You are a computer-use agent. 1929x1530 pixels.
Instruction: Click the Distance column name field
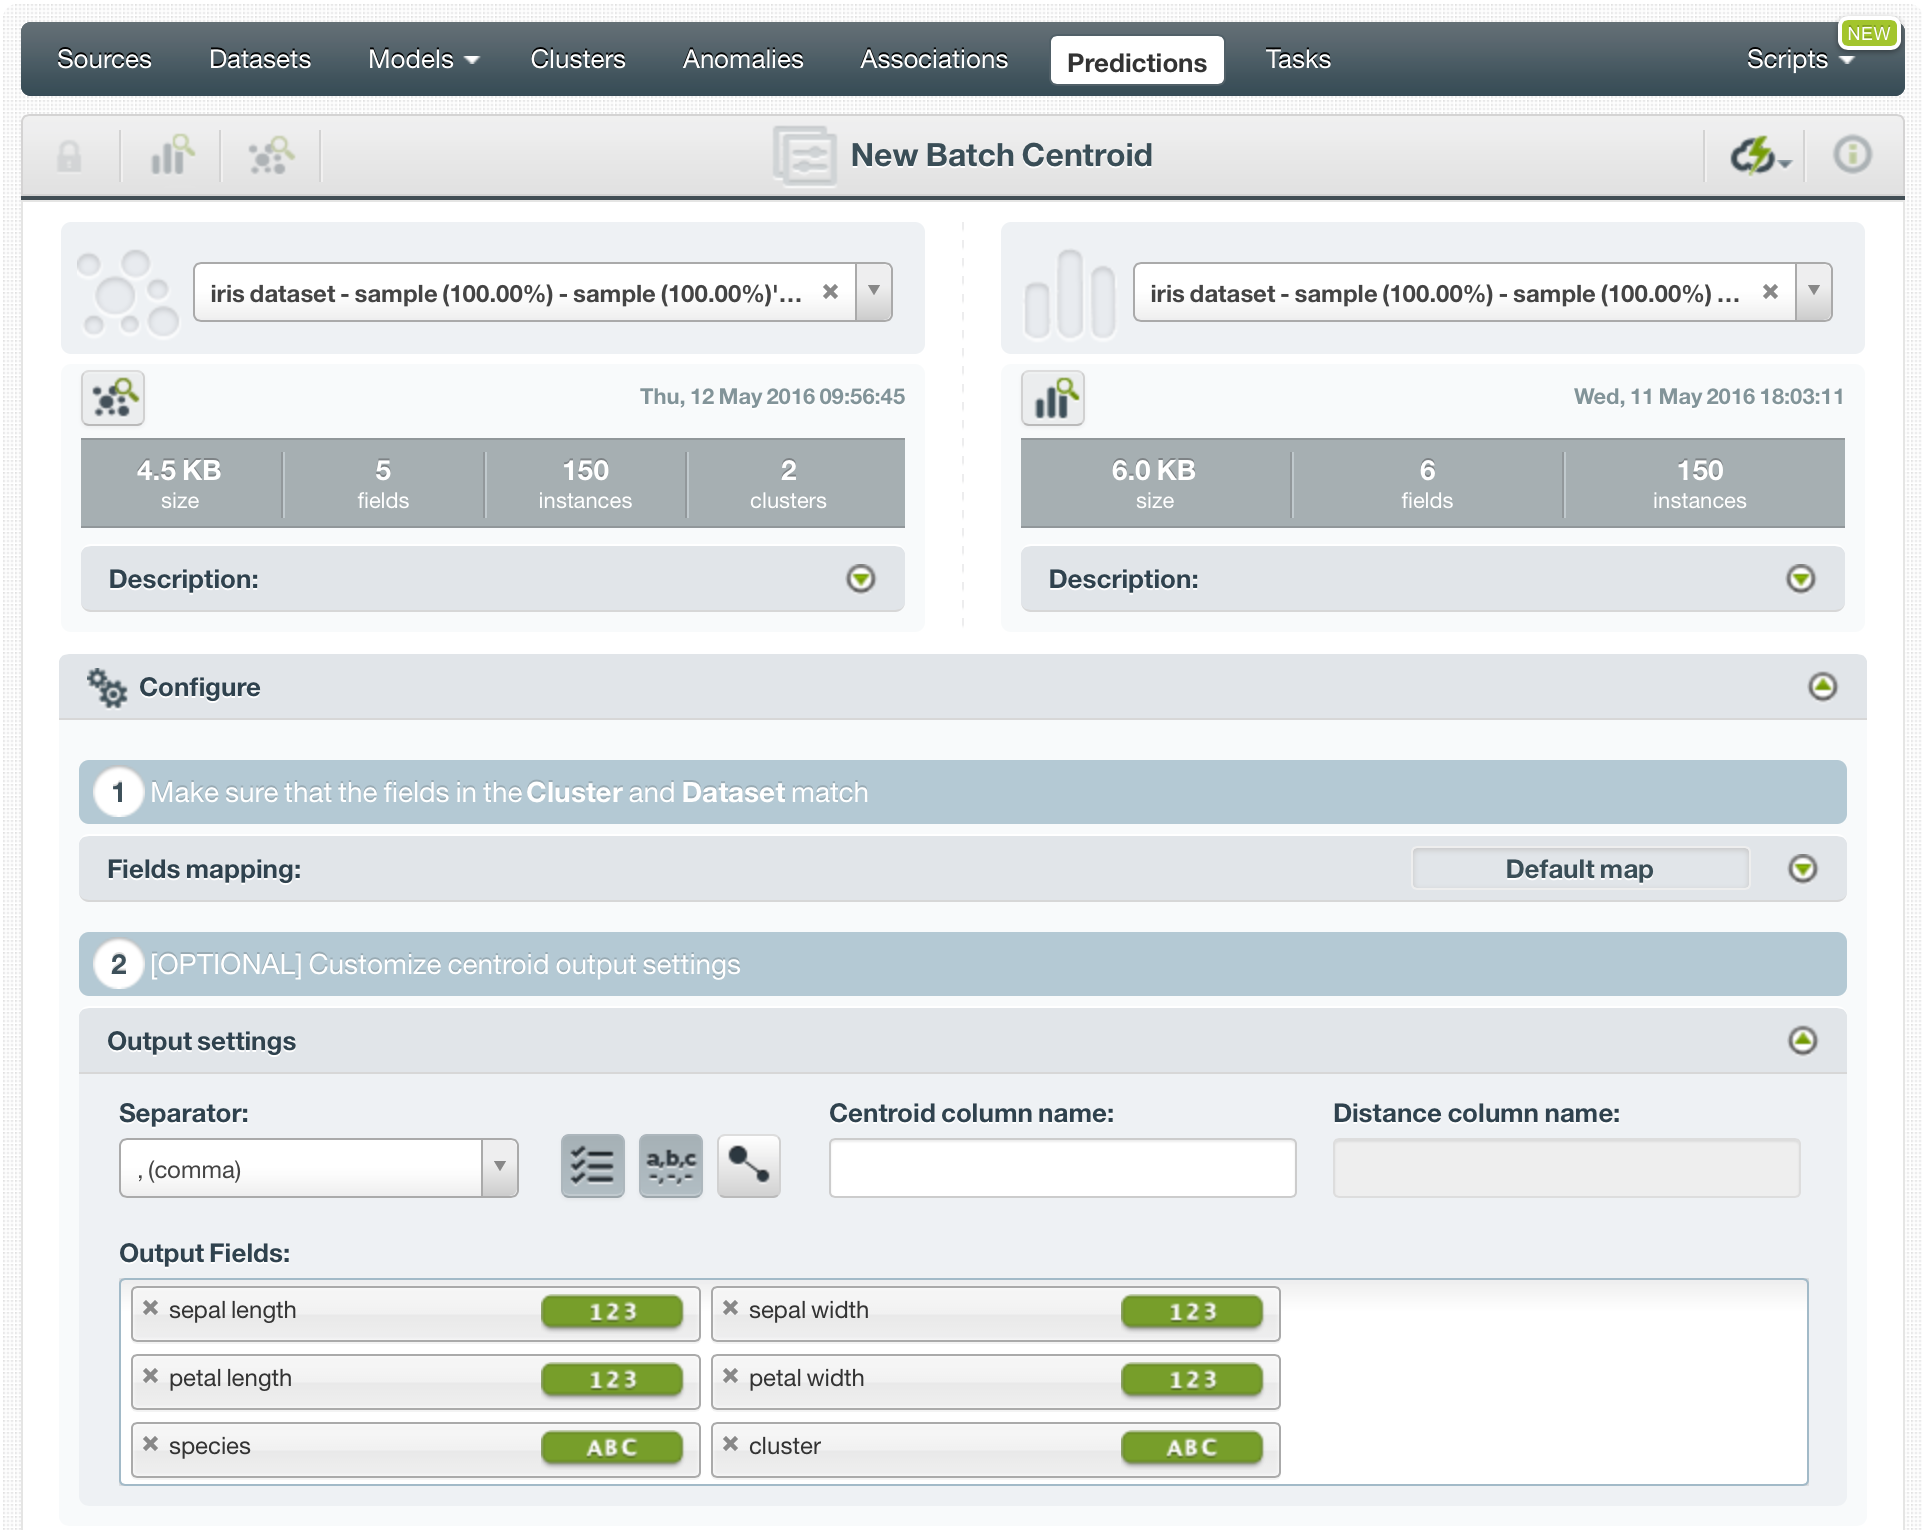pyautogui.click(x=1566, y=1168)
